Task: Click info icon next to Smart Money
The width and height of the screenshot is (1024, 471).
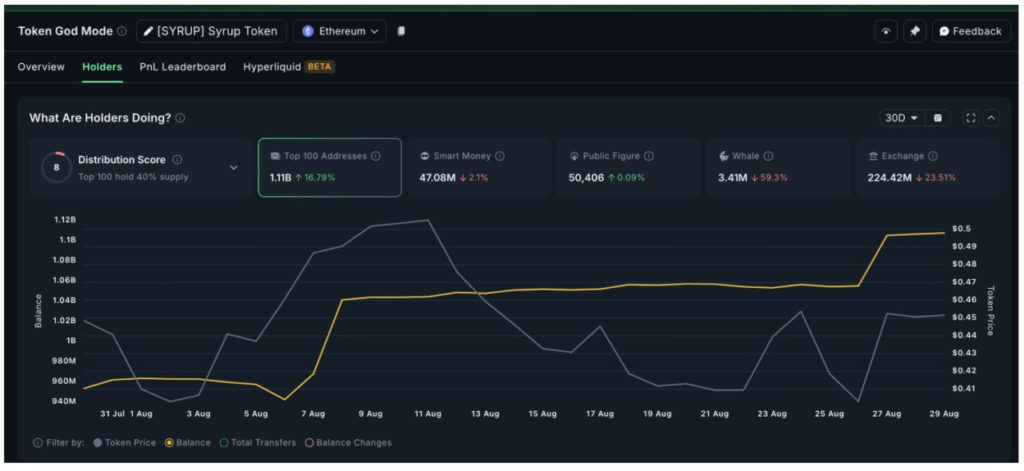Action: [x=500, y=156]
